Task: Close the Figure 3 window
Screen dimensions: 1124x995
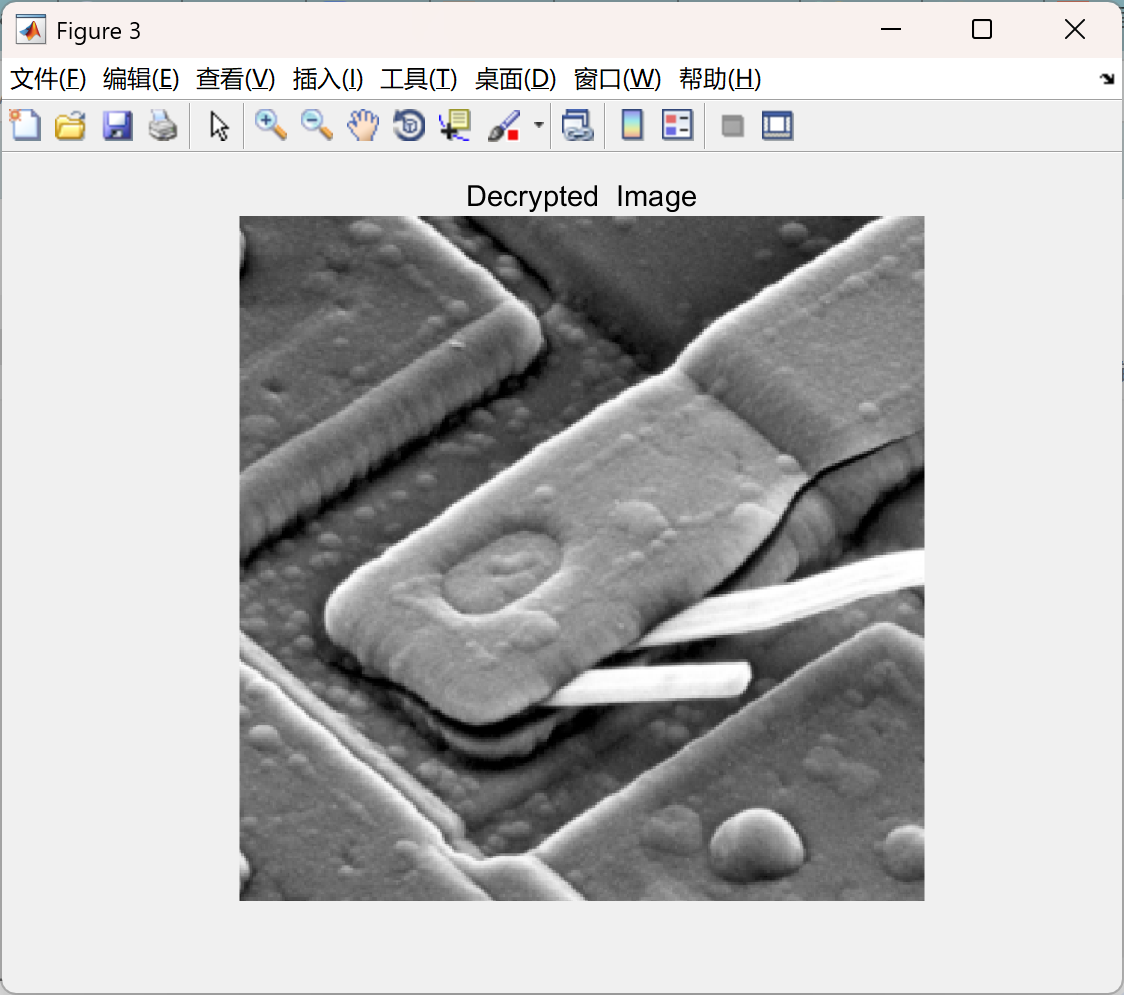Action: (1075, 29)
